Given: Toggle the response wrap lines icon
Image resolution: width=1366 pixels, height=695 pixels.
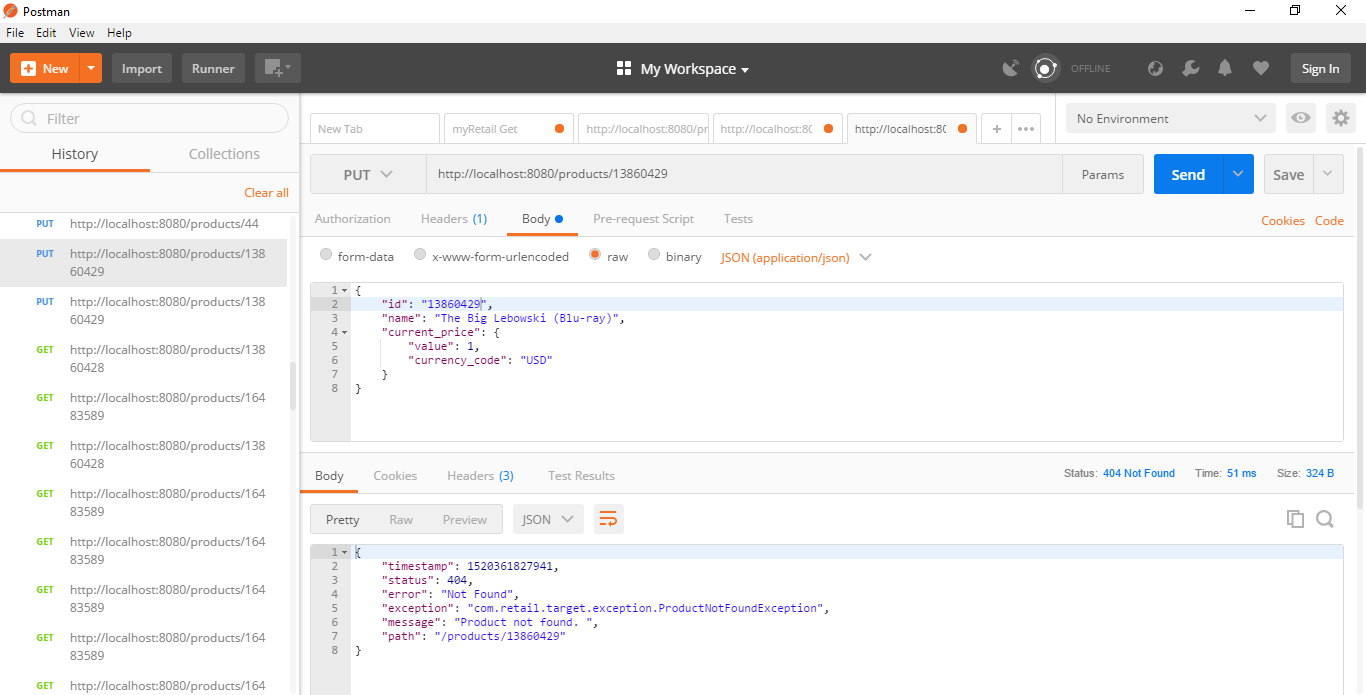Looking at the screenshot, I should click(608, 519).
